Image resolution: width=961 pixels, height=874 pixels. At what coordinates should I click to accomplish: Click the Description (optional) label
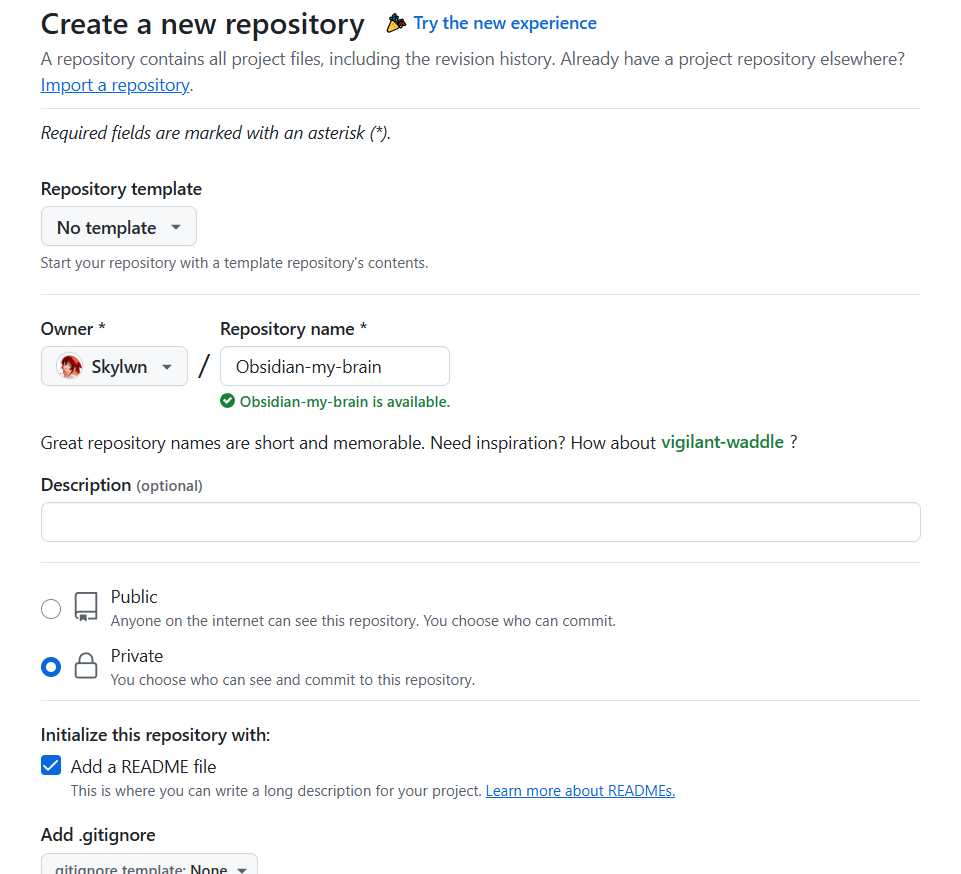[121, 485]
